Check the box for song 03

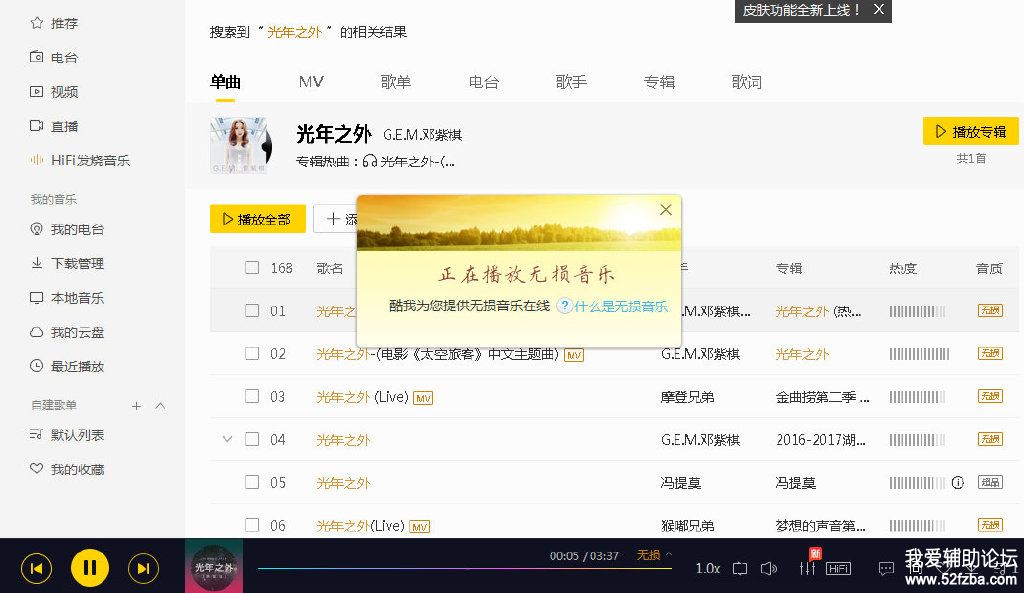(x=252, y=396)
